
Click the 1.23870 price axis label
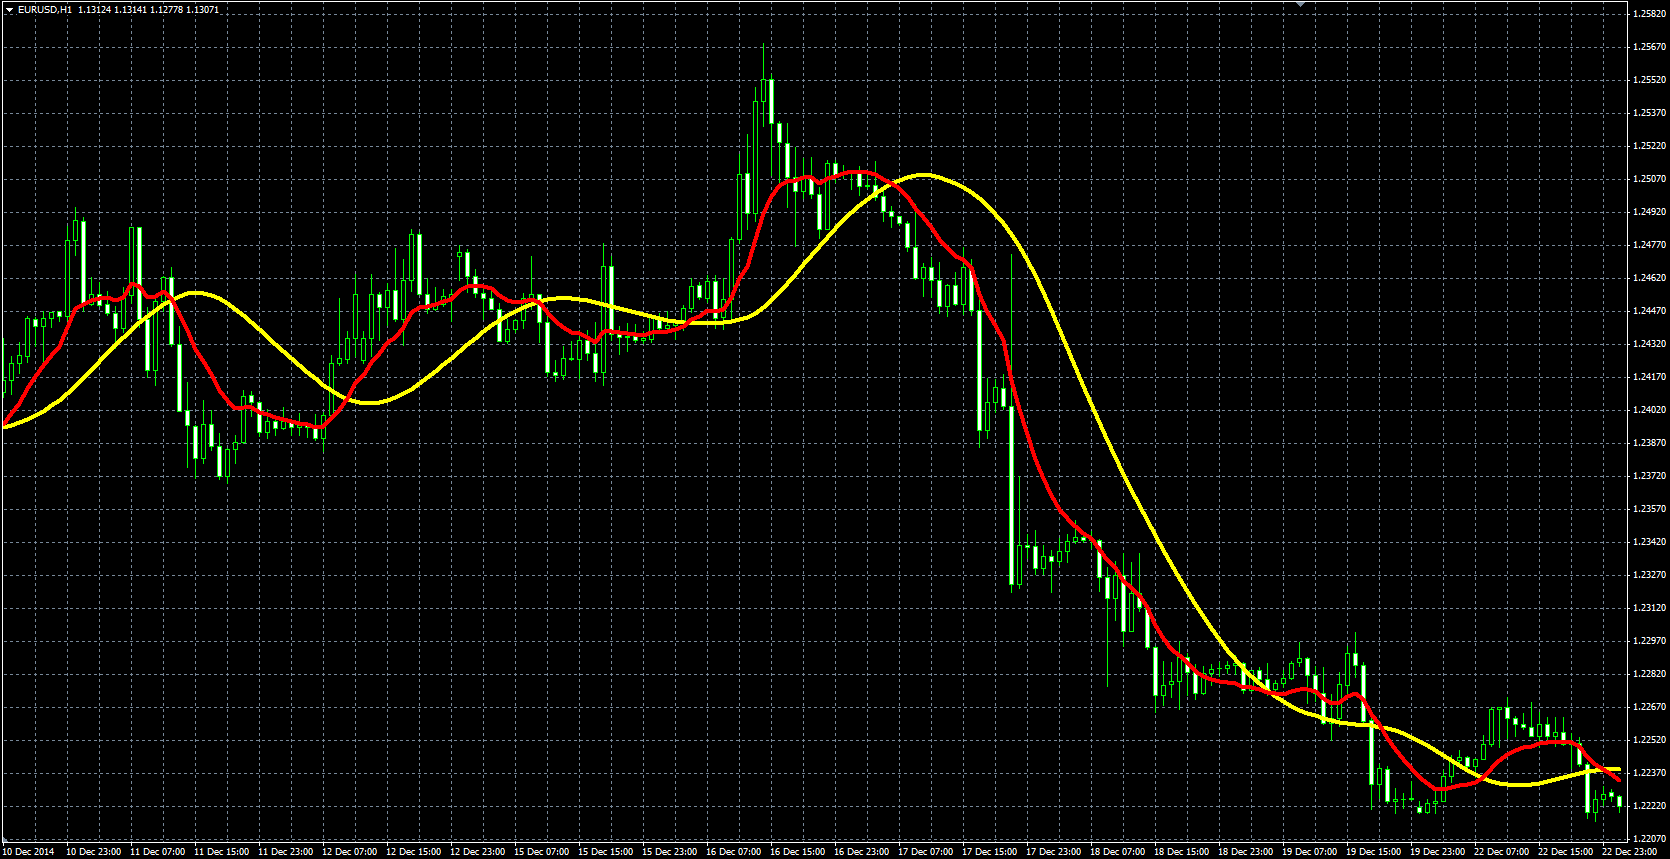[1649, 443]
